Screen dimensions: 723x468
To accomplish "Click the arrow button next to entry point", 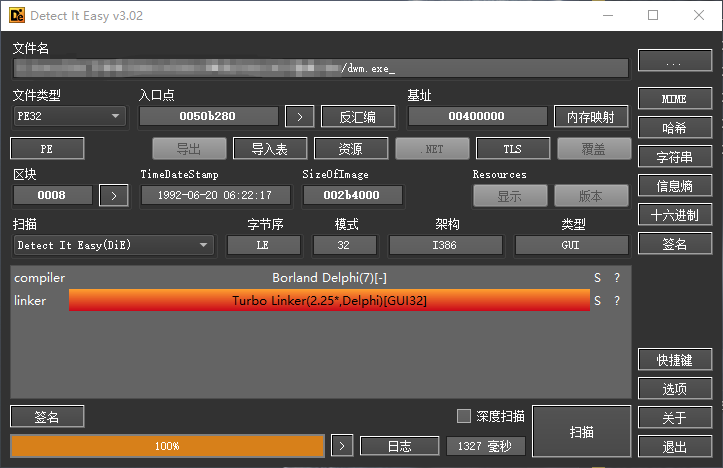I will click(299, 116).
